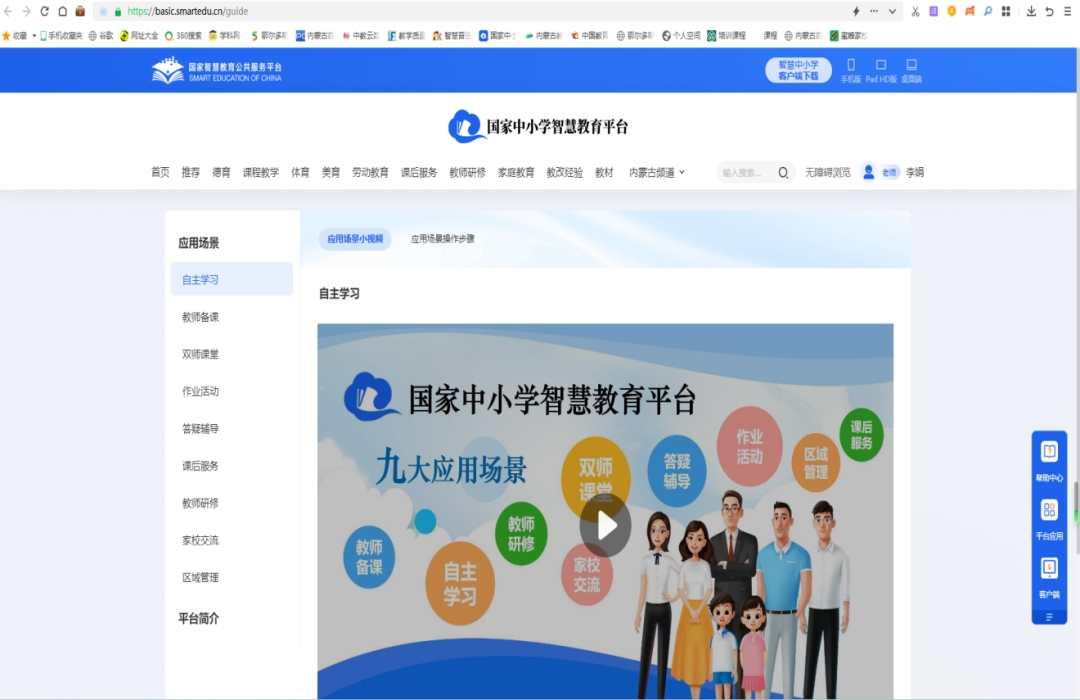Open the extensions grid icon
1080x700 pixels.
click(x=1006, y=11)
